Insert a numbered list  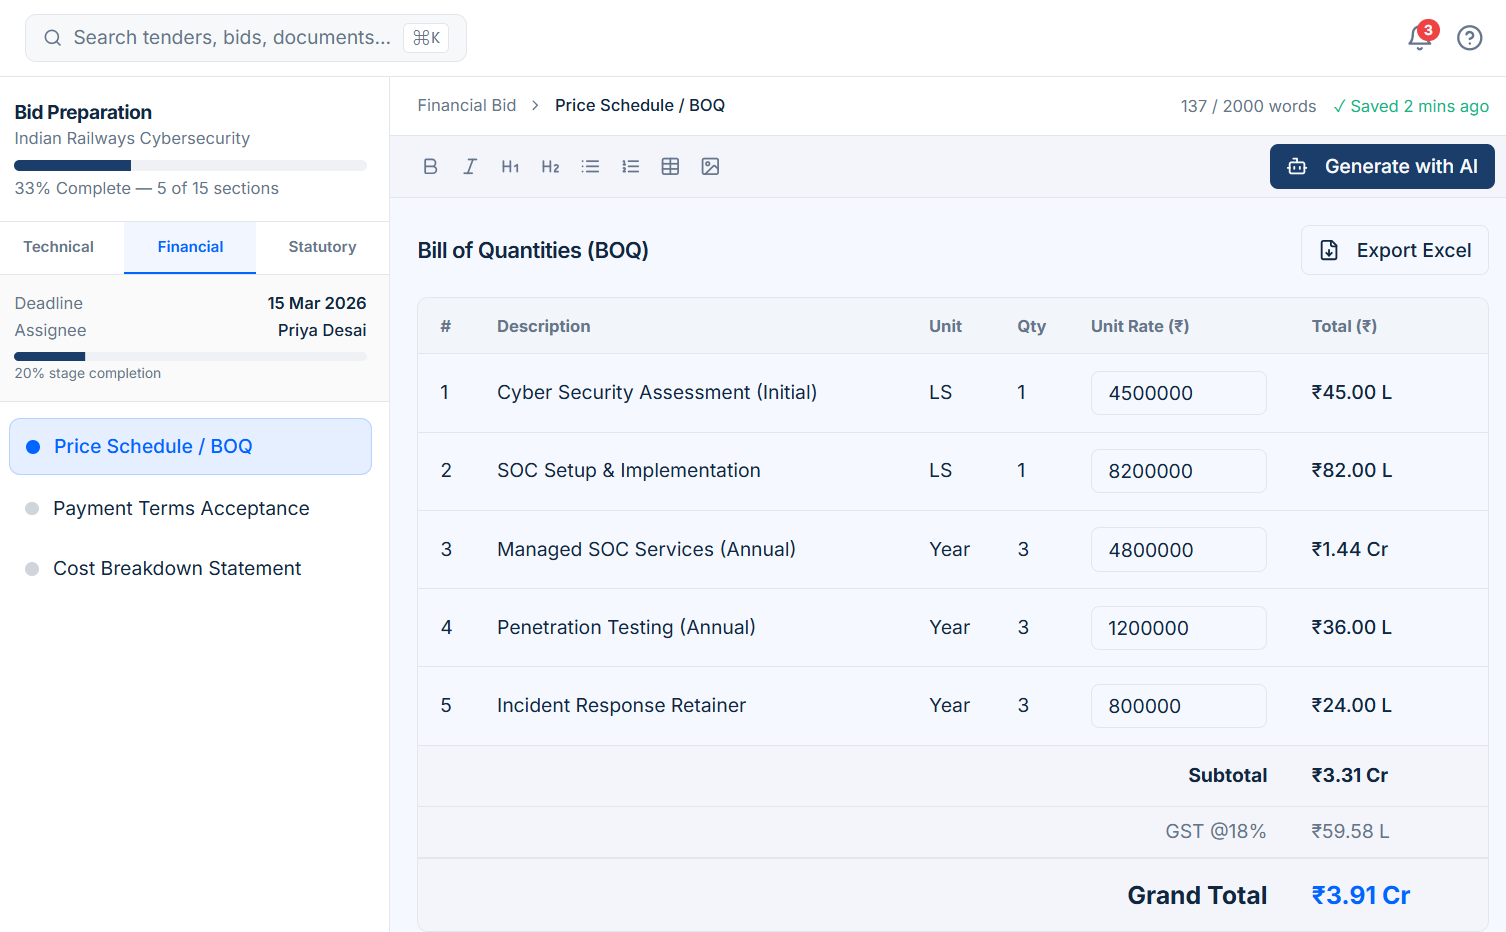pyautogui.click(x=630, y=167)
